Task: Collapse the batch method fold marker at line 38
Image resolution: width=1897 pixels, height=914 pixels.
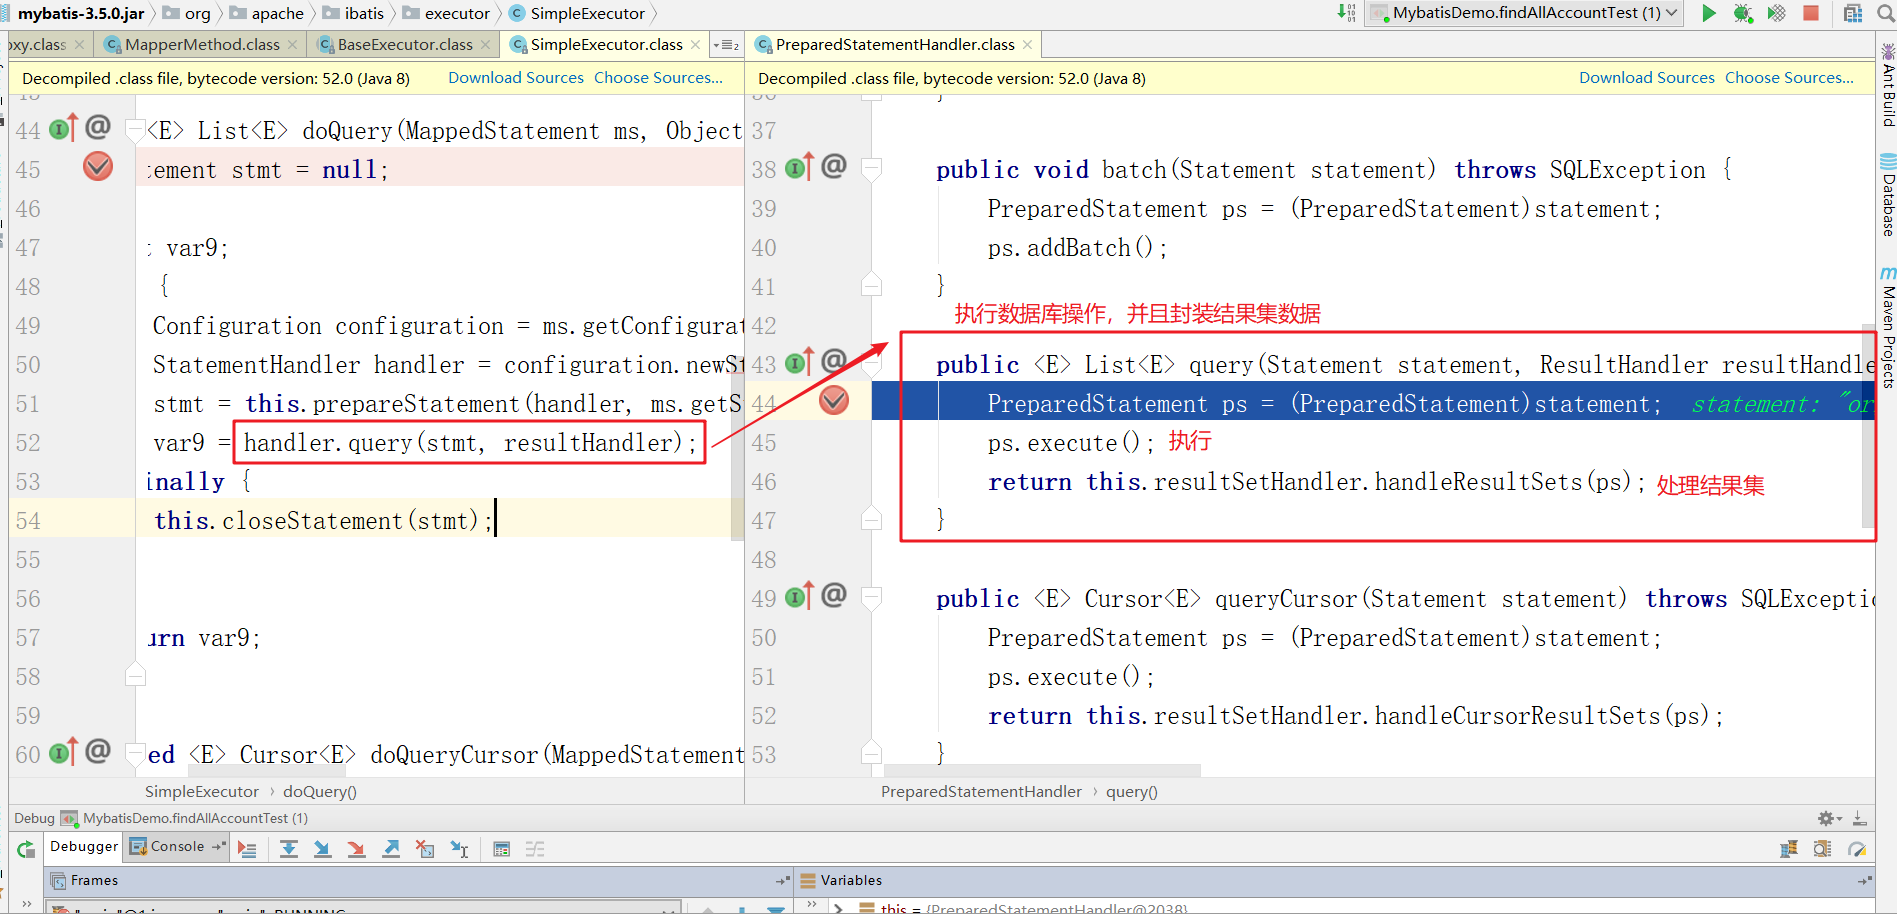Action: click(872, 168)
